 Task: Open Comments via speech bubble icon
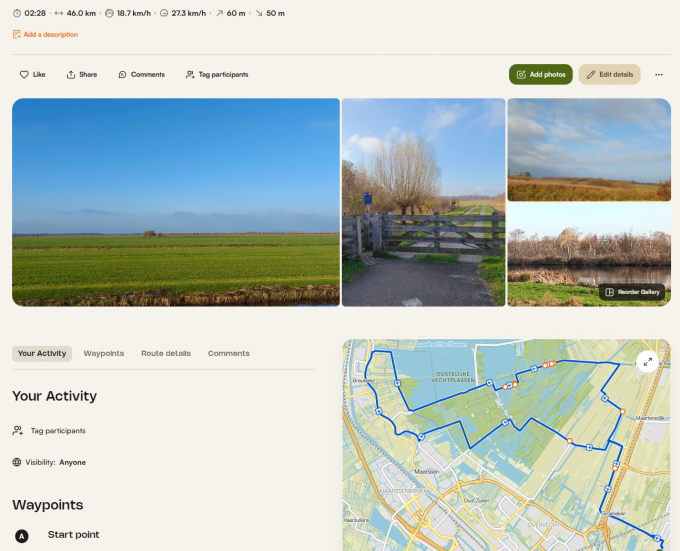(122, 75)
